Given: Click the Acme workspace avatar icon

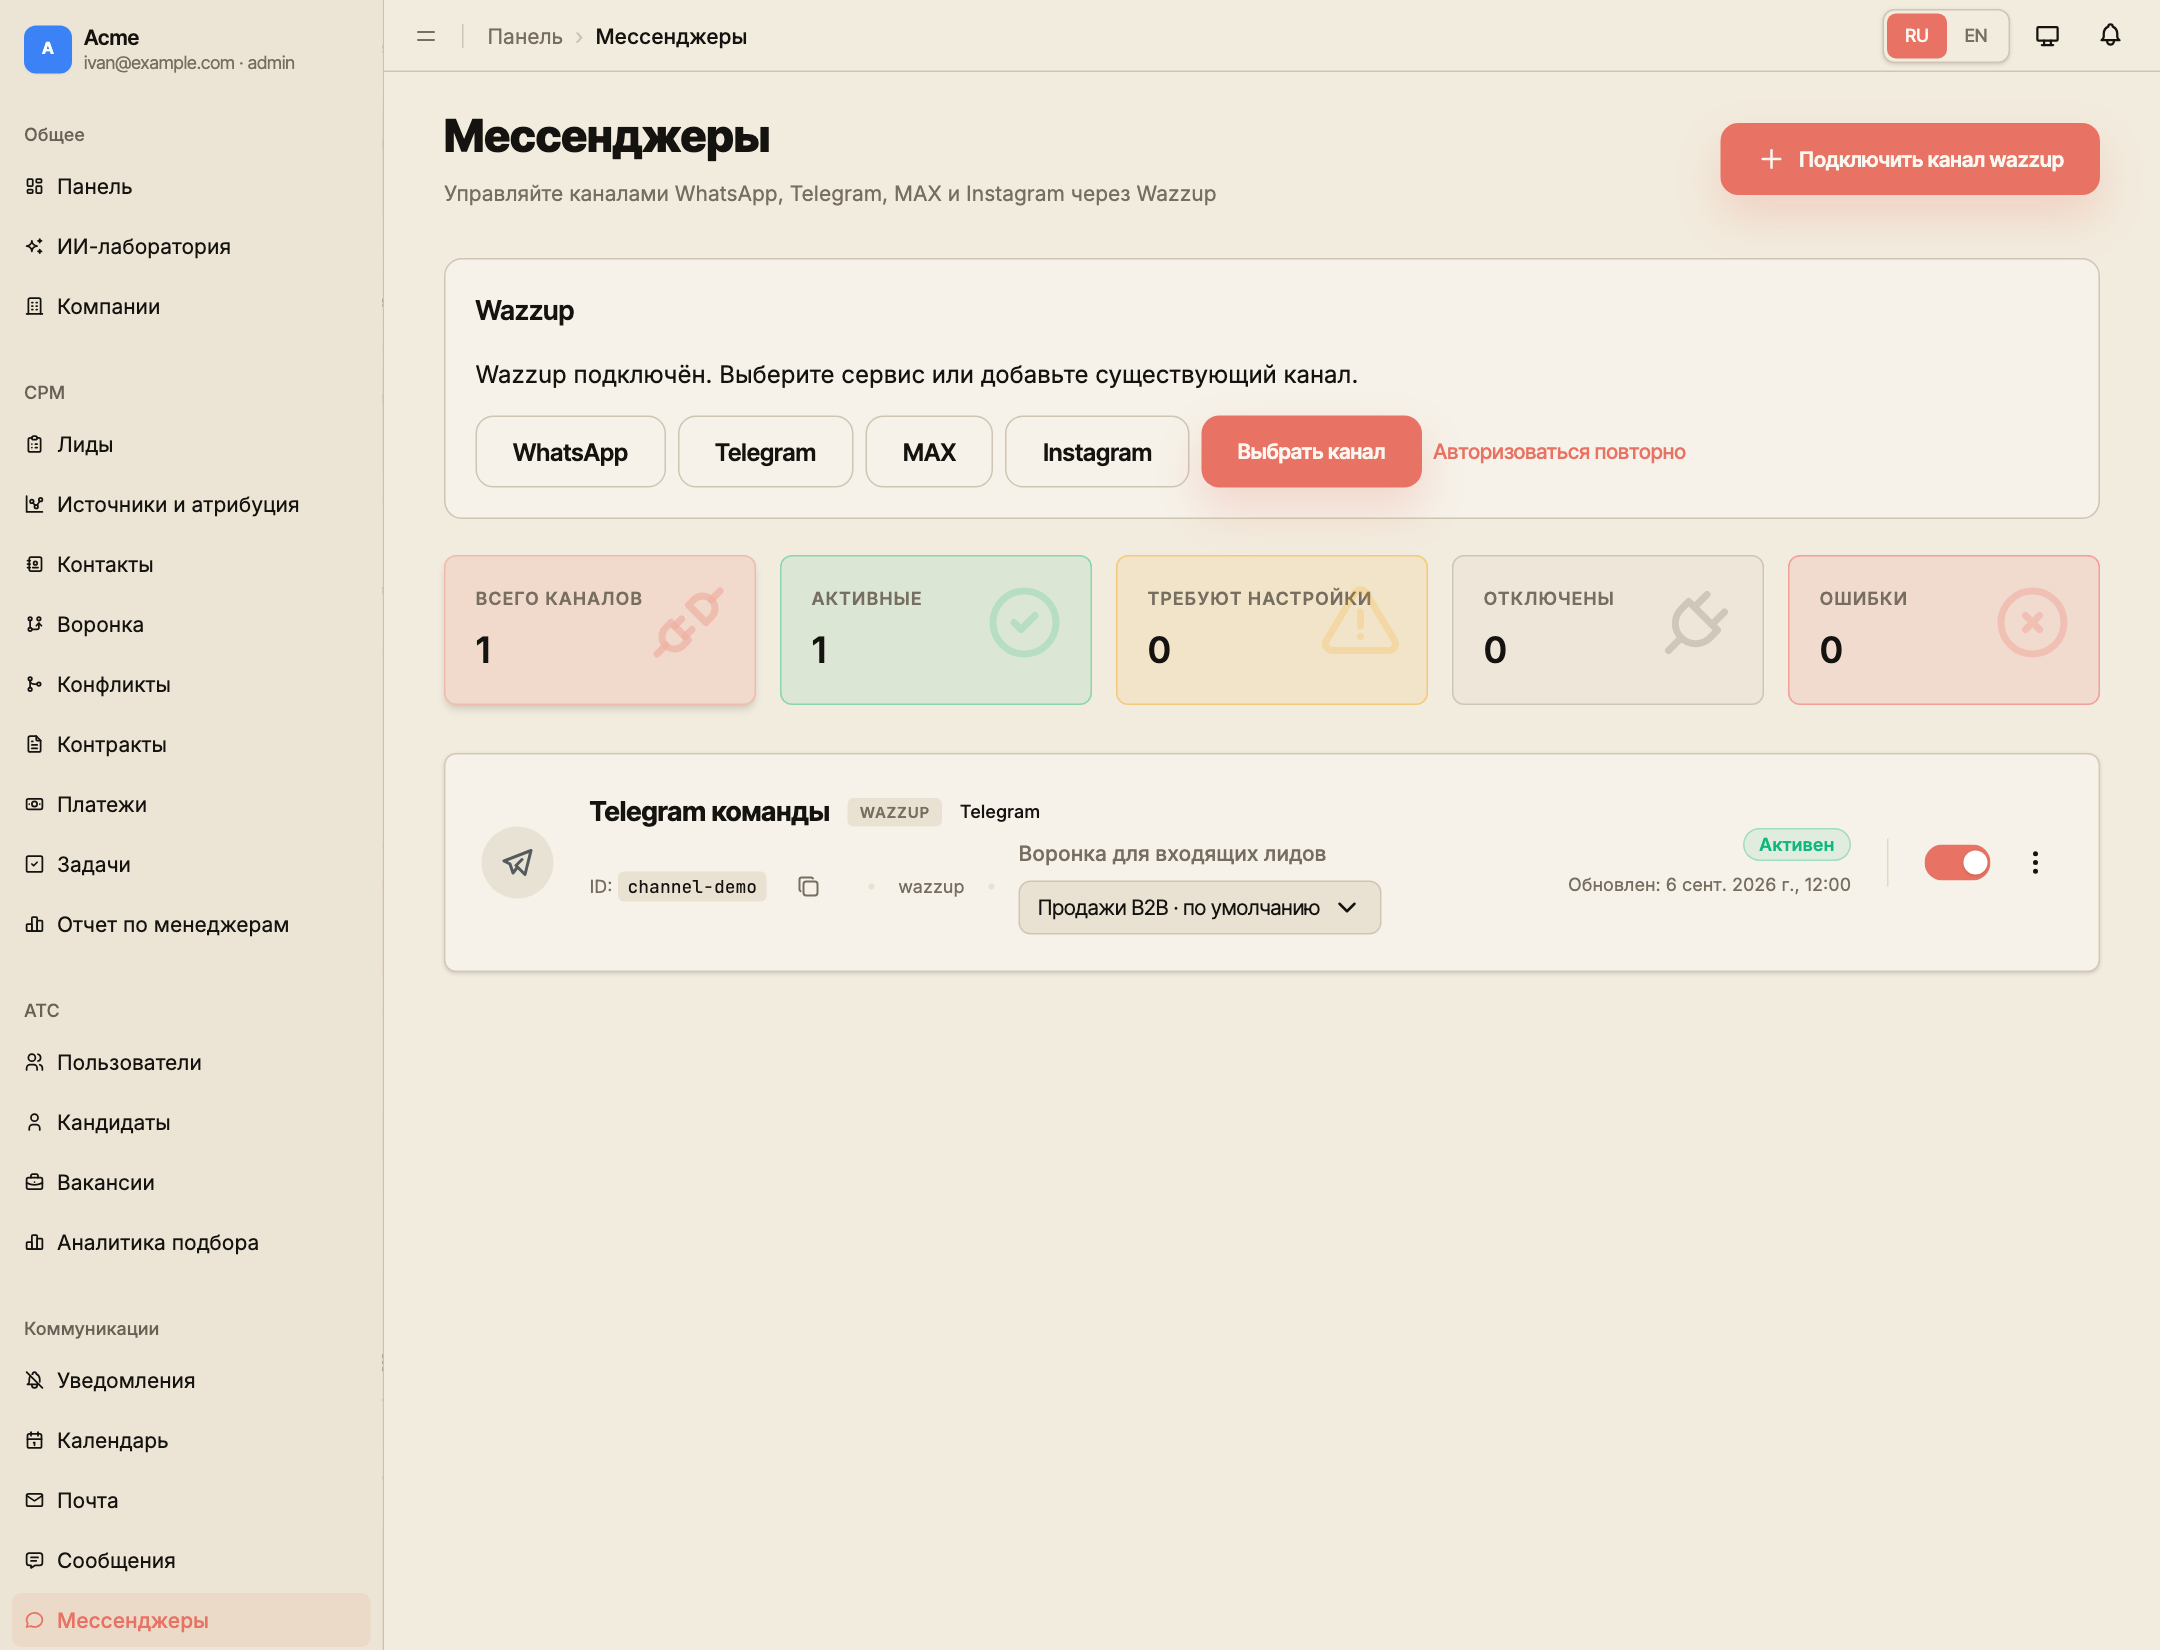Looking at the screenshot, I should click(x=47, y=49).
